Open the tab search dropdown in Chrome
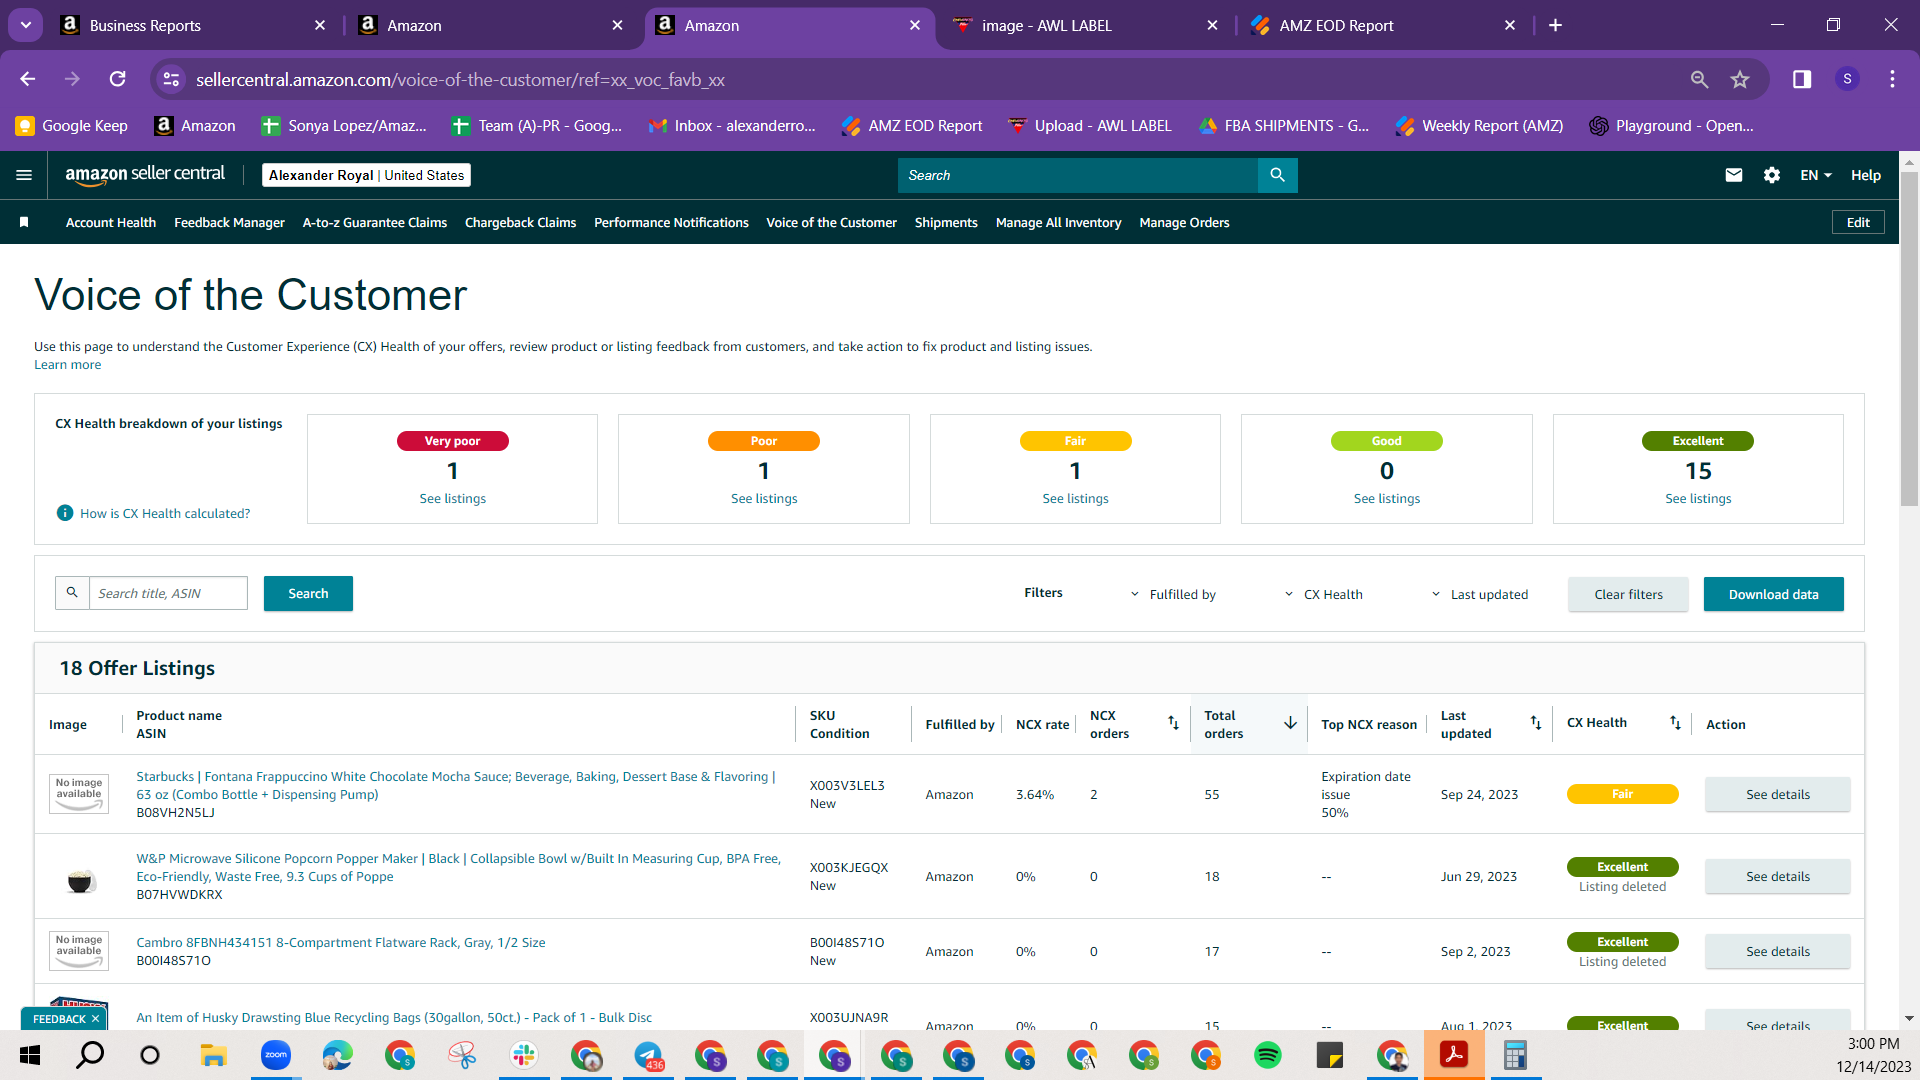 25,25
